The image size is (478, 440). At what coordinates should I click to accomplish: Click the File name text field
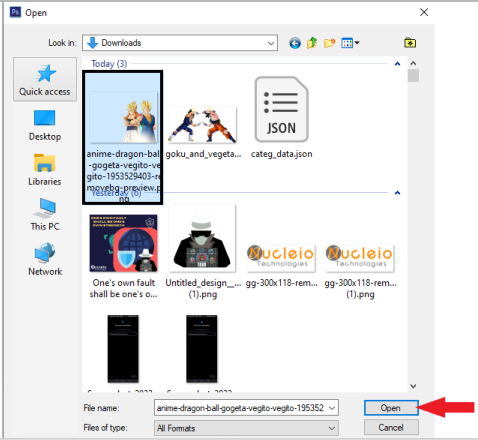(240, 408)
